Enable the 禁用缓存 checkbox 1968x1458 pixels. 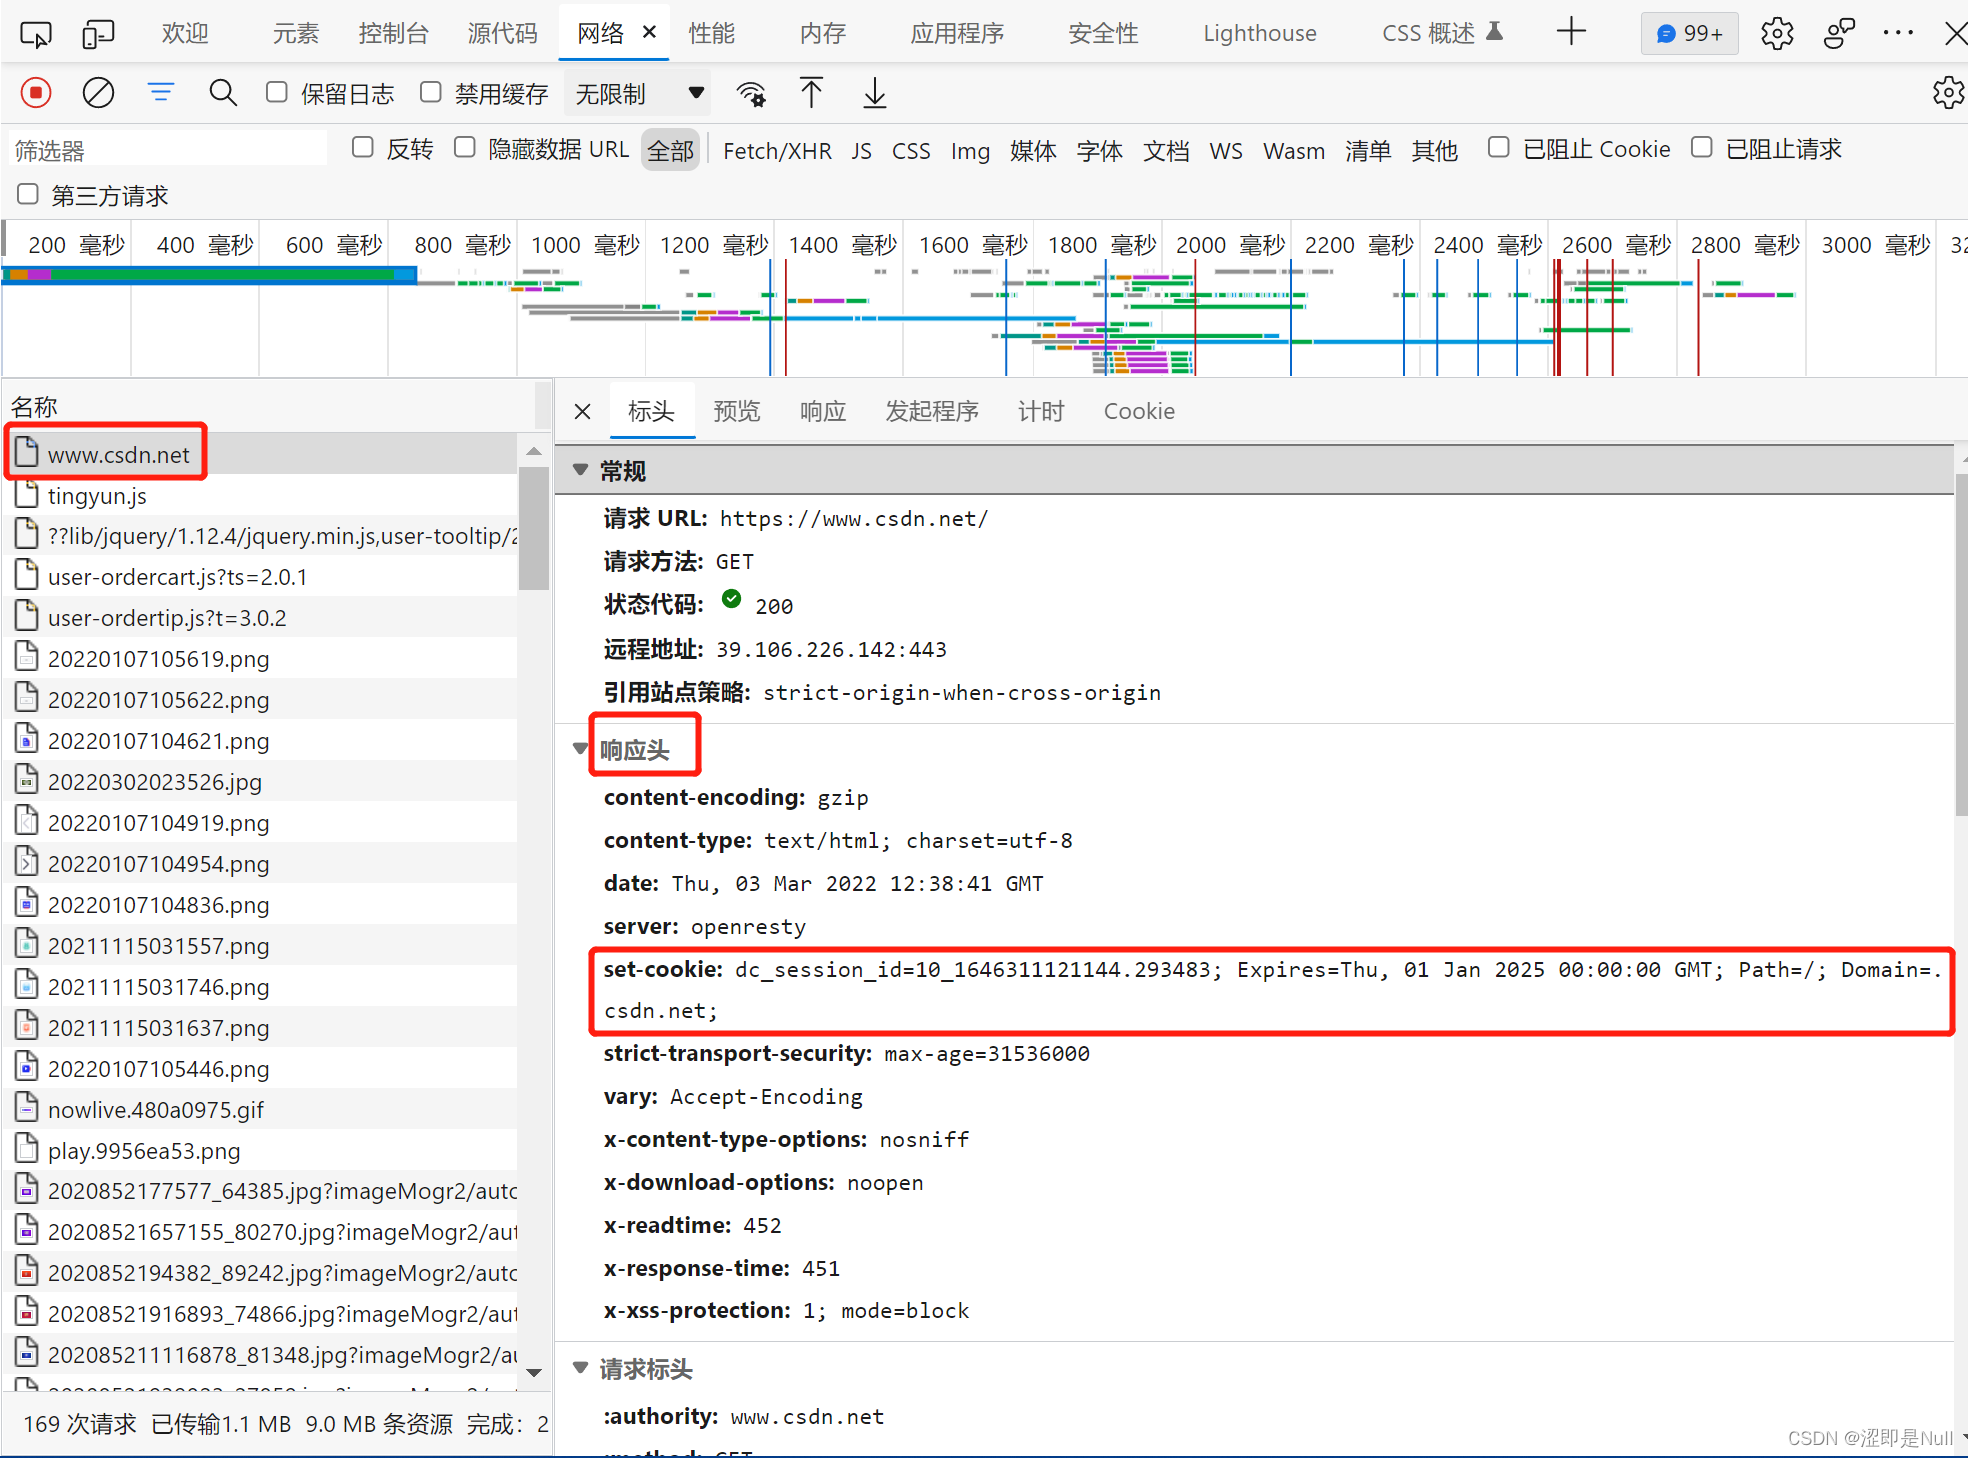(431, 93)
